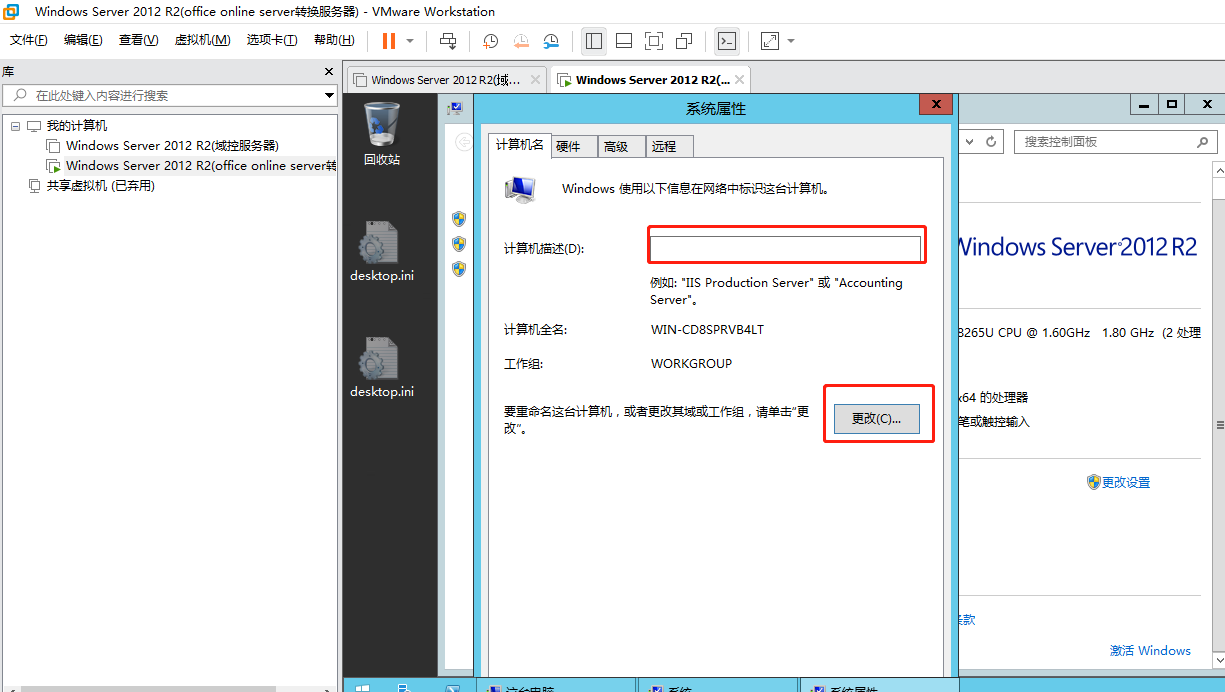Close the 系统属性 dialog
The height and width of the screenshot is (692, 1225).
[936, 104]
